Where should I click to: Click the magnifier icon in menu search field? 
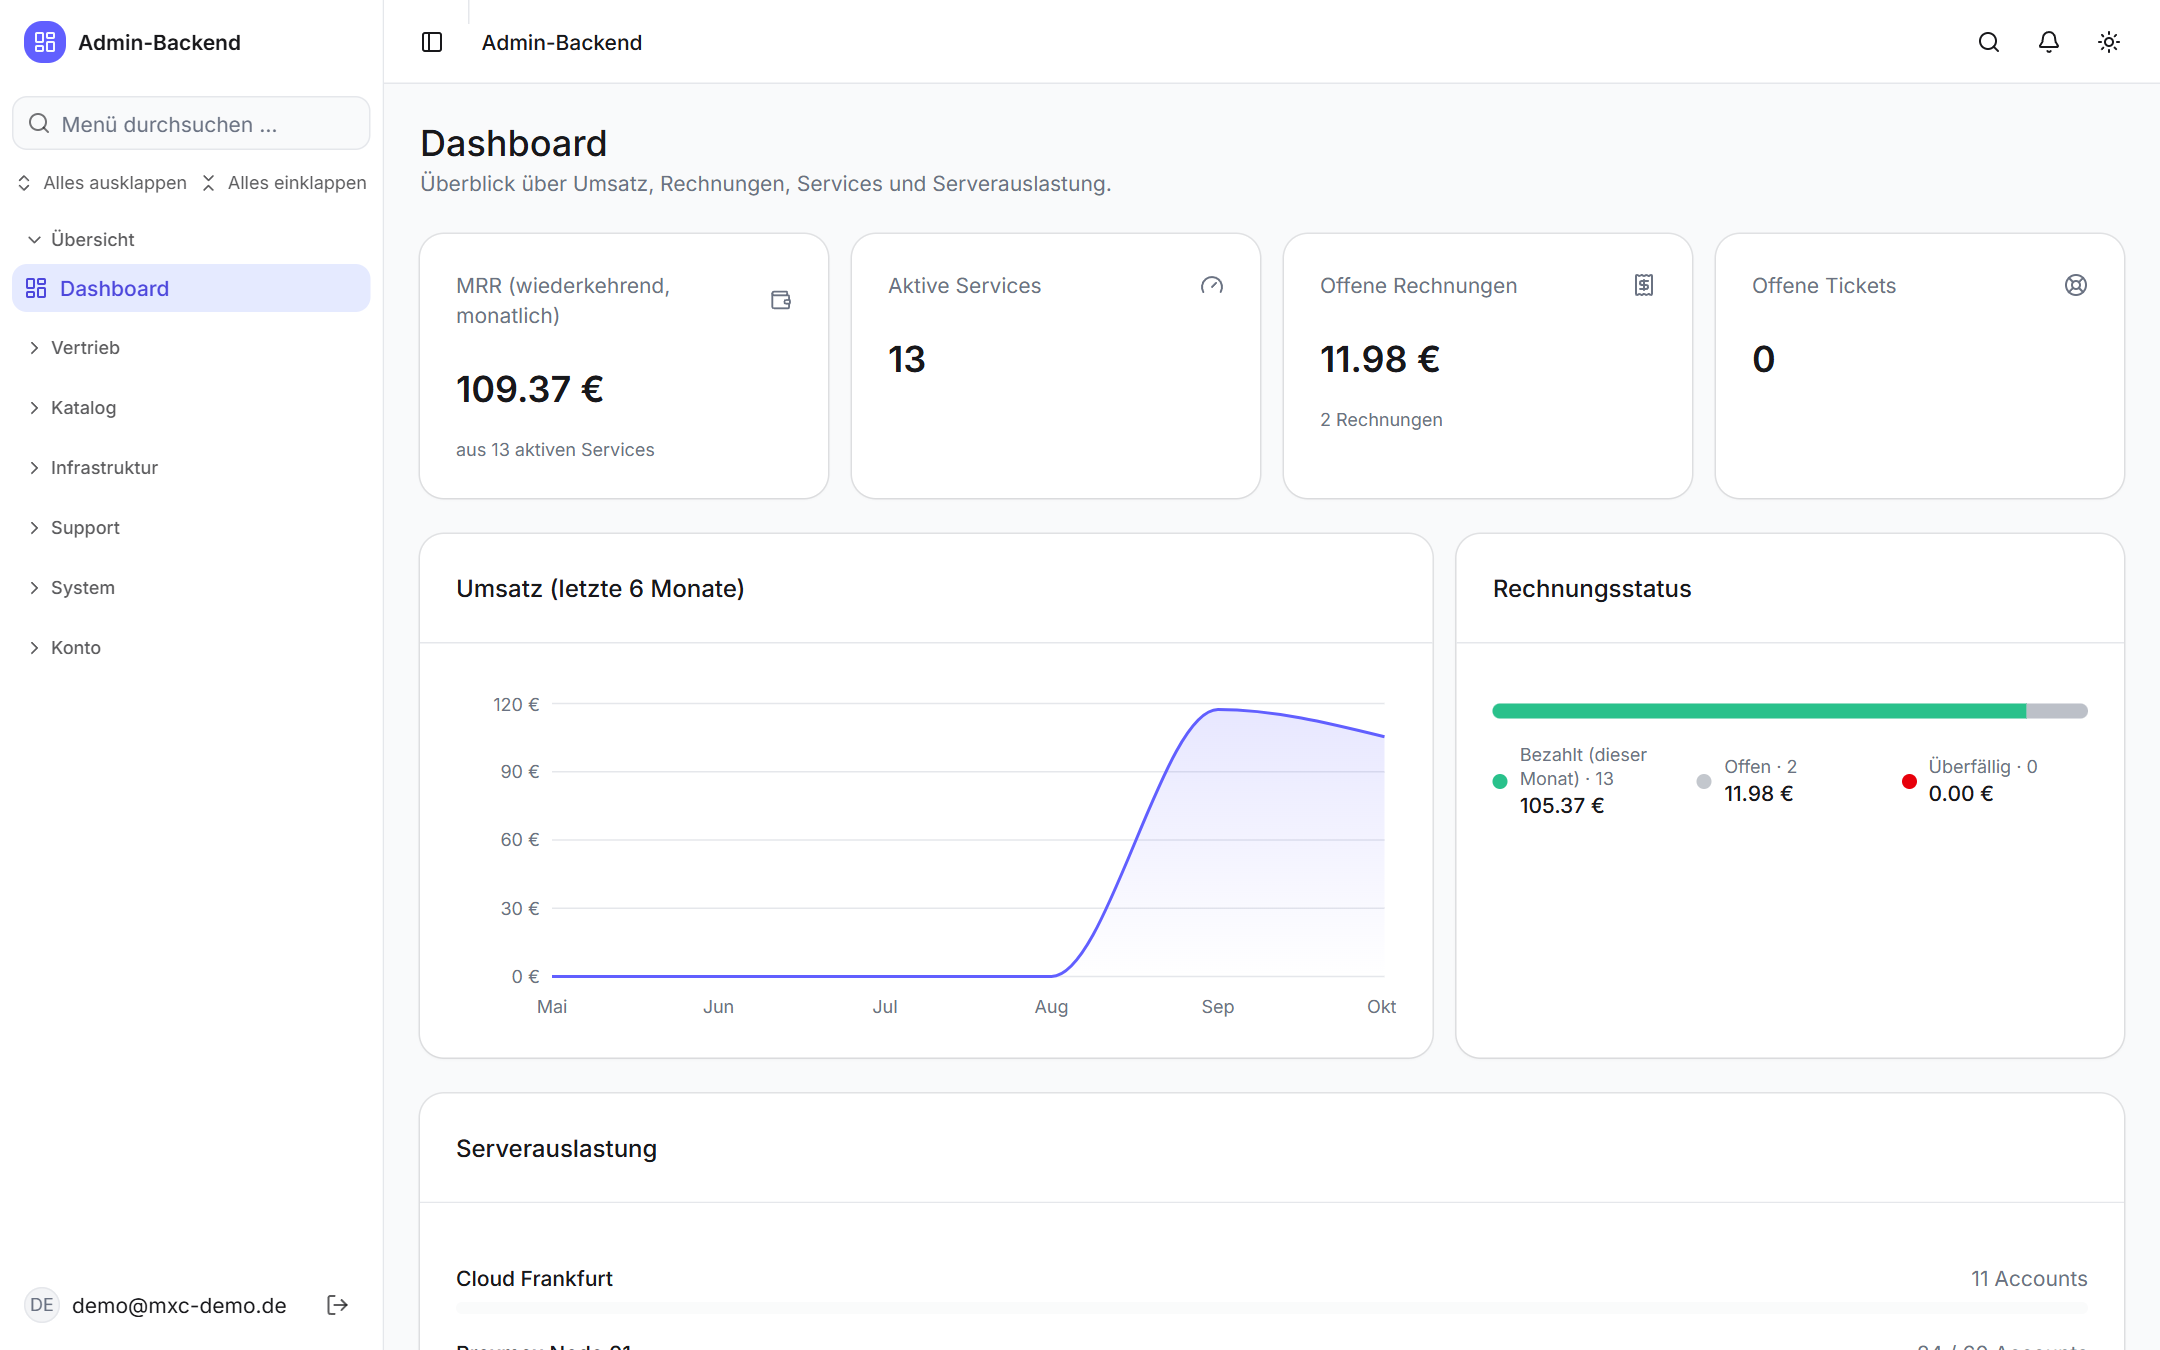pos(39,123)
